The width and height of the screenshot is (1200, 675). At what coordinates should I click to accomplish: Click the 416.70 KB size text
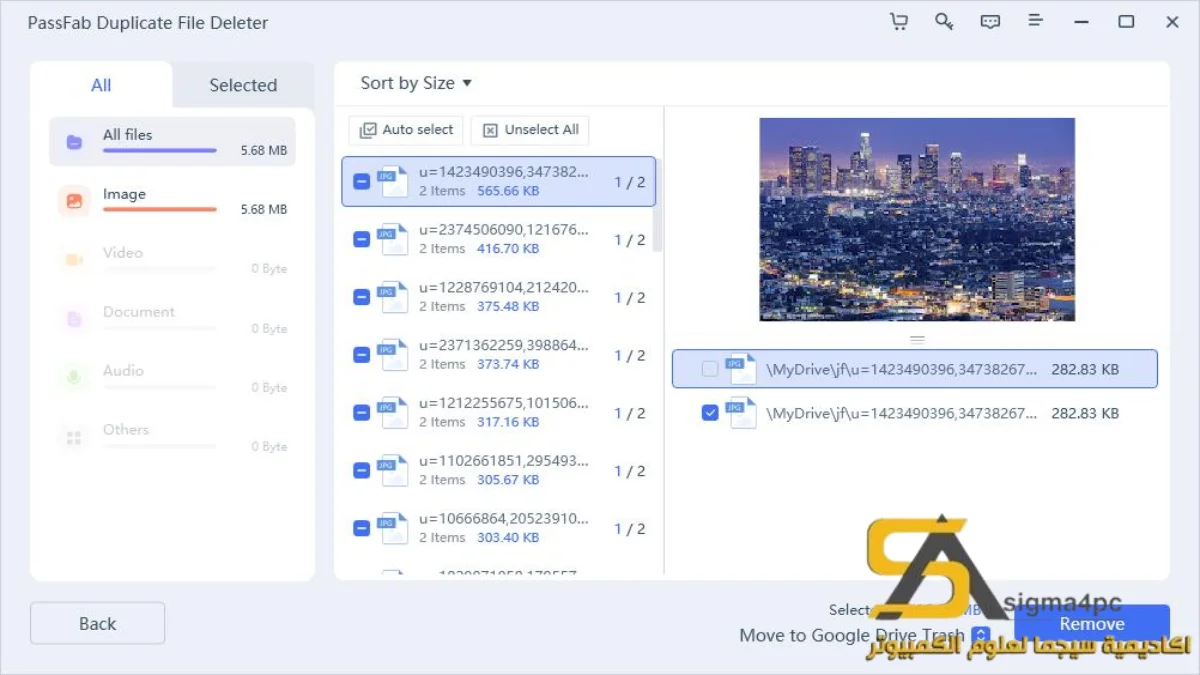point(508,249)
